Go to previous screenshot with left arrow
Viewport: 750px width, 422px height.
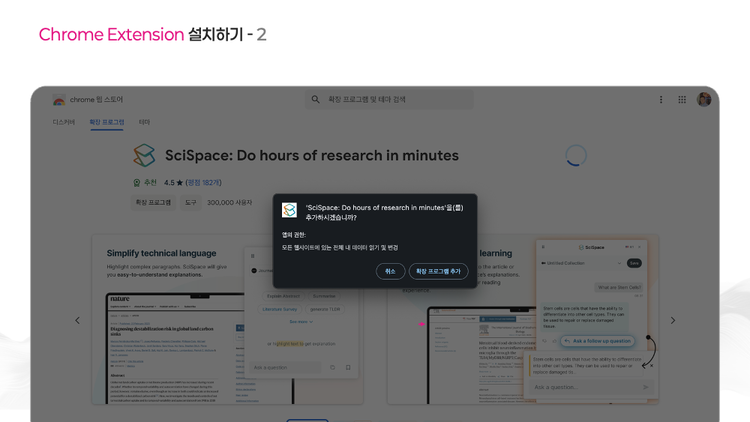(x=77, y=321)
